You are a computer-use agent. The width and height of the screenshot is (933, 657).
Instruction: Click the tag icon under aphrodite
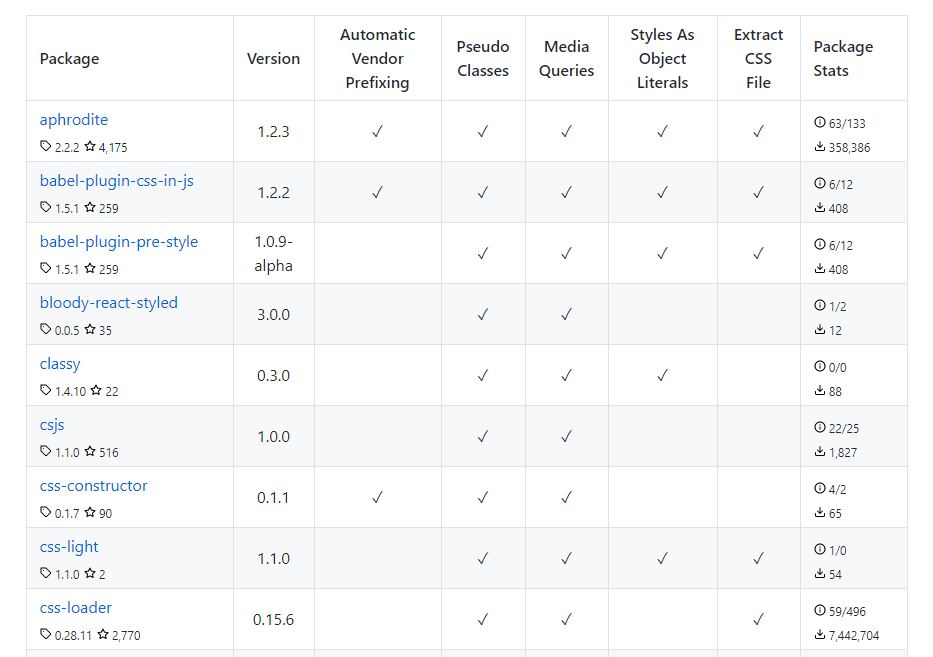tap(46, 147)
